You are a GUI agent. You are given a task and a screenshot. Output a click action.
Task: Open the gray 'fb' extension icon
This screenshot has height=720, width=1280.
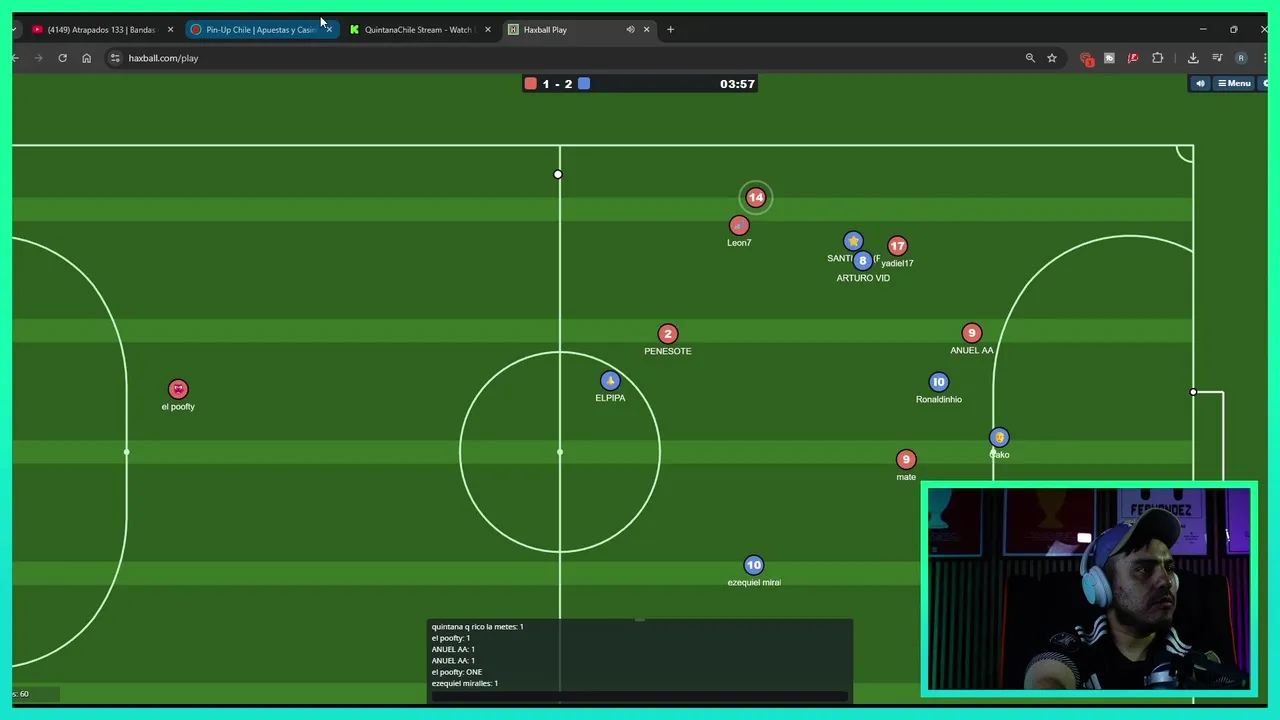point(1109,58)
